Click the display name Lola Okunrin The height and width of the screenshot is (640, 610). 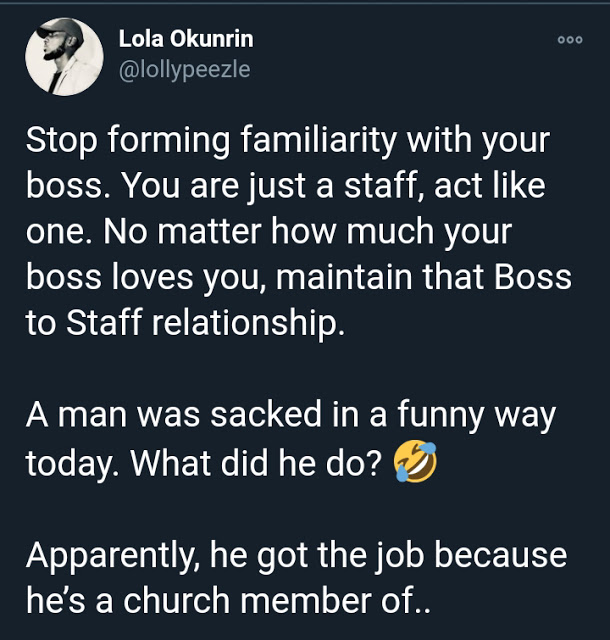pos(185,40)
